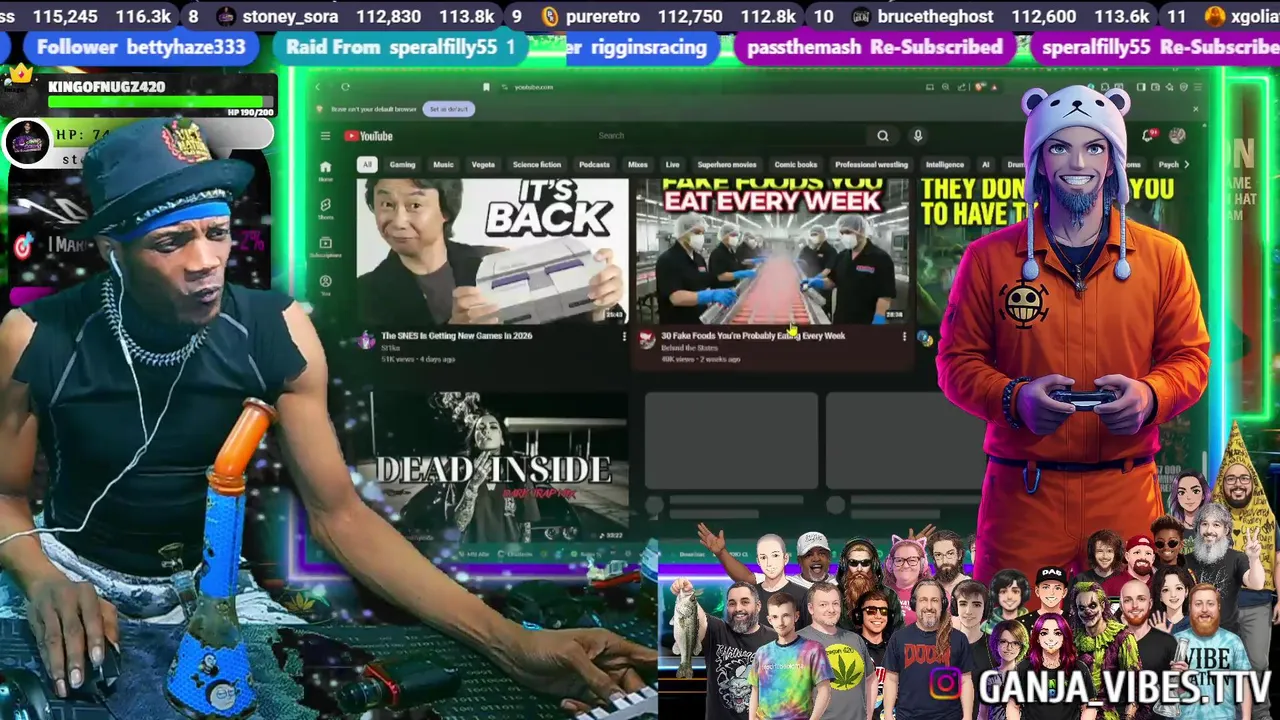
Task: Click the share icon in address bar
Action: 961,87
